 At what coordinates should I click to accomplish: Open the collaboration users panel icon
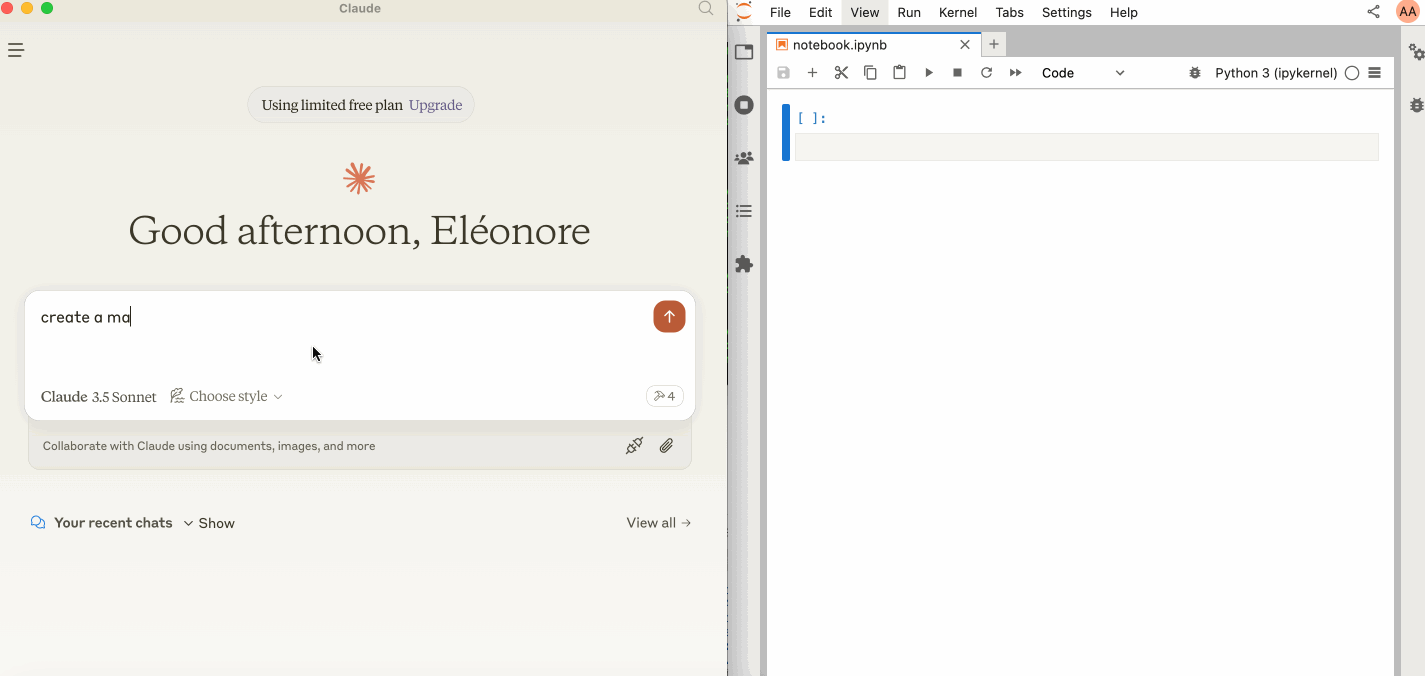[x=744, y=158]
